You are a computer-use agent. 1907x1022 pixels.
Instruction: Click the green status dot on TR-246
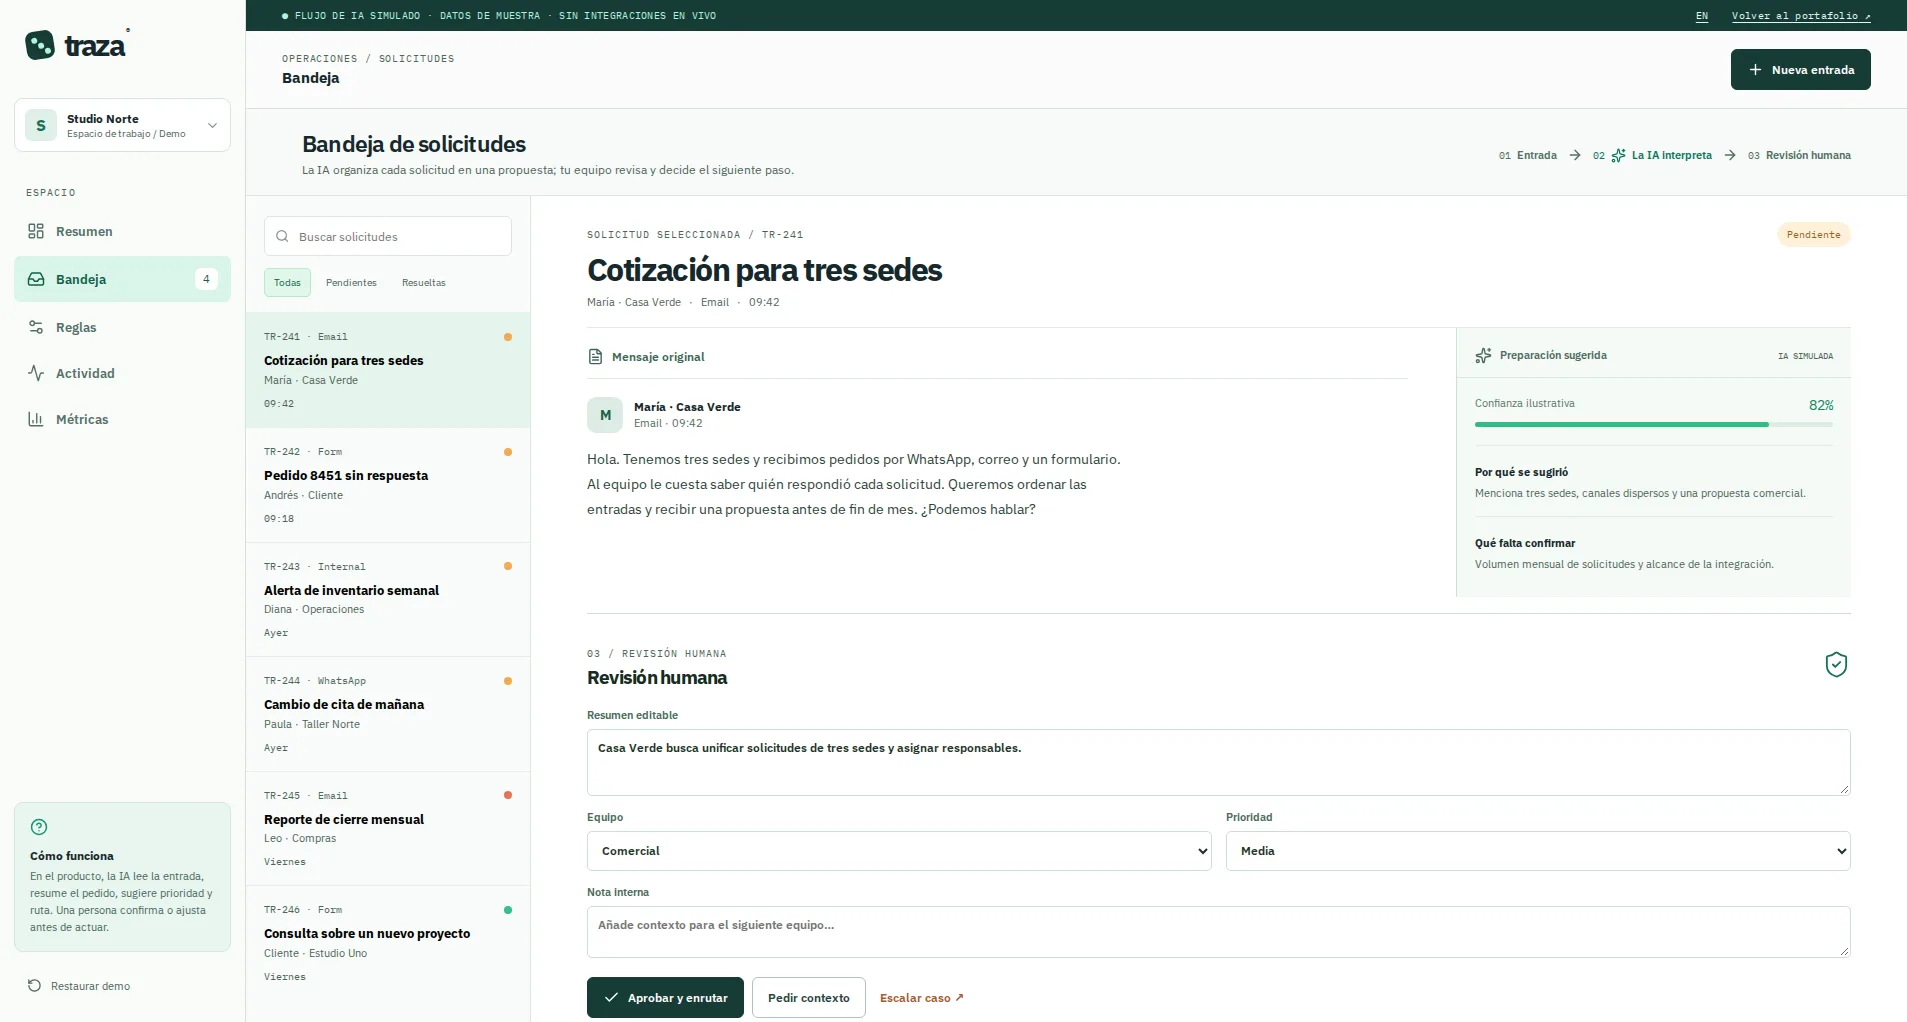pos(508,910)
